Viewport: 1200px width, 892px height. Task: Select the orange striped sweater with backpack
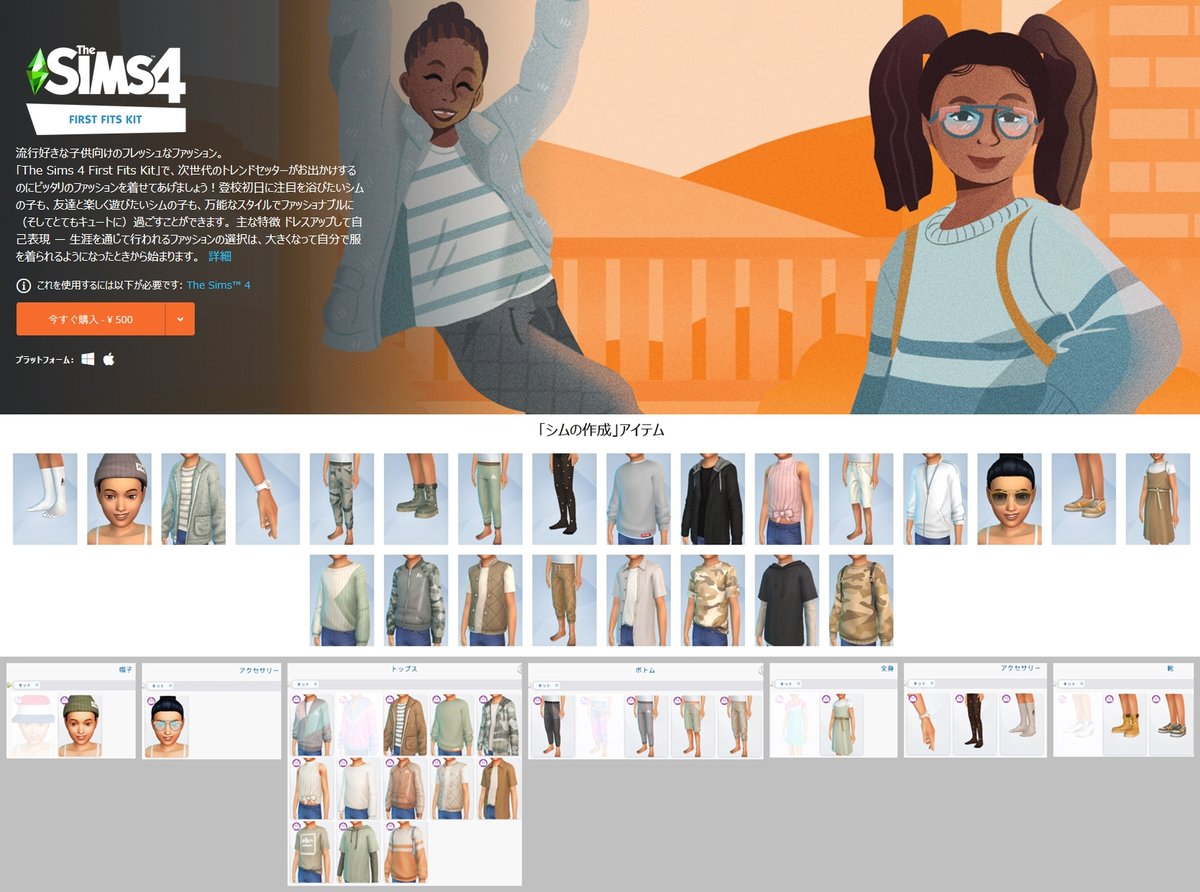[x=405, y=852]
